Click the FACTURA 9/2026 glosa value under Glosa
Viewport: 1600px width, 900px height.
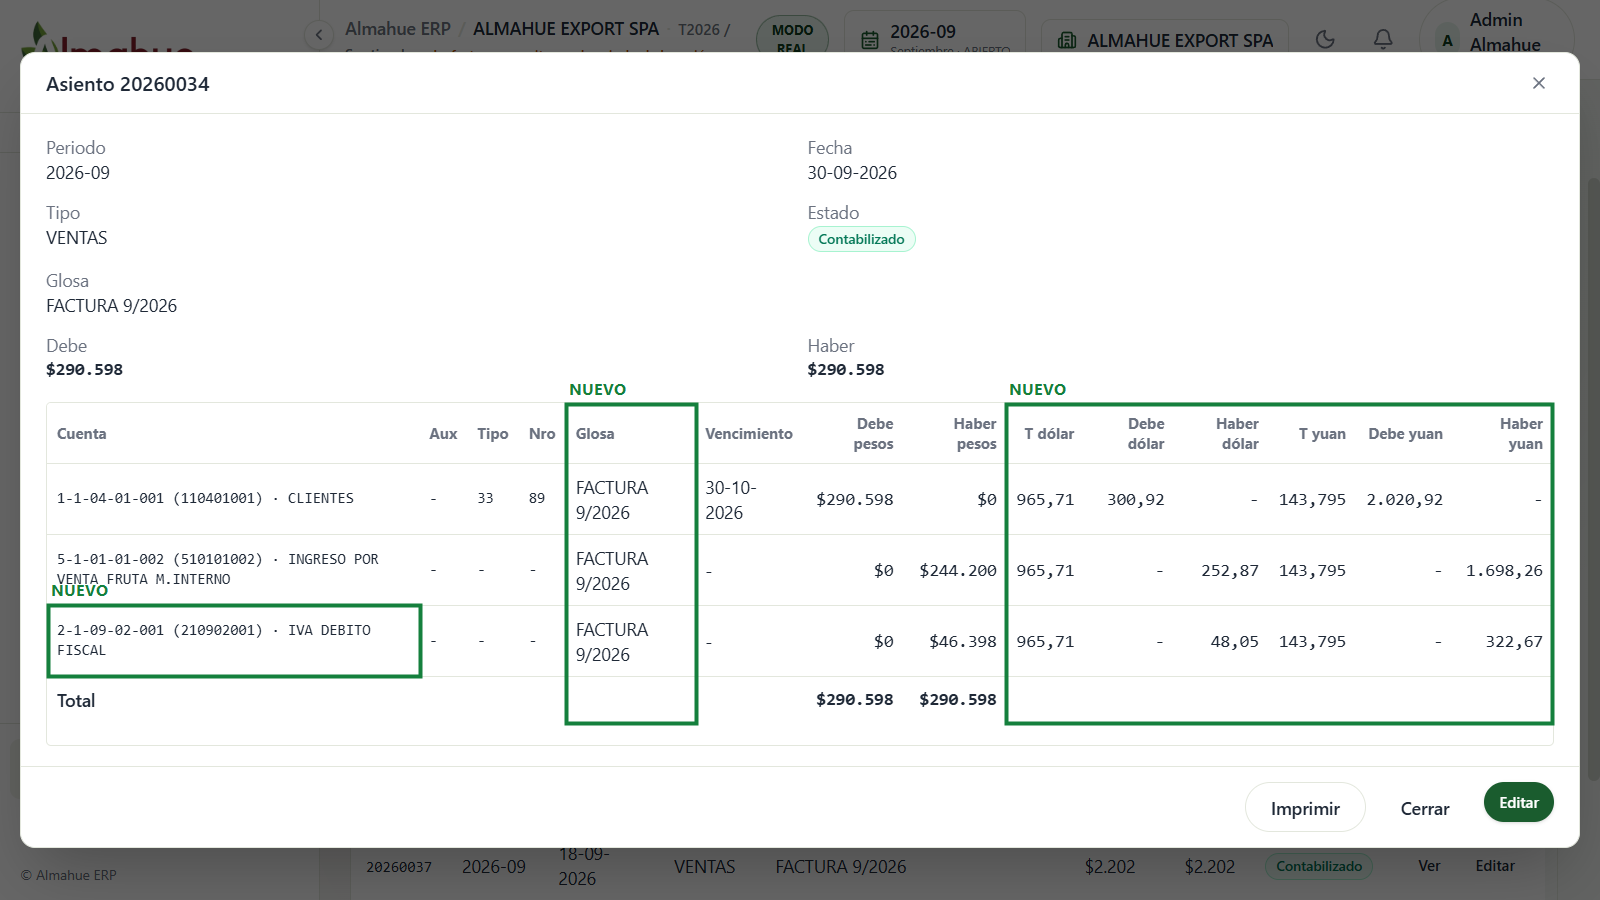tap(111, 306)
